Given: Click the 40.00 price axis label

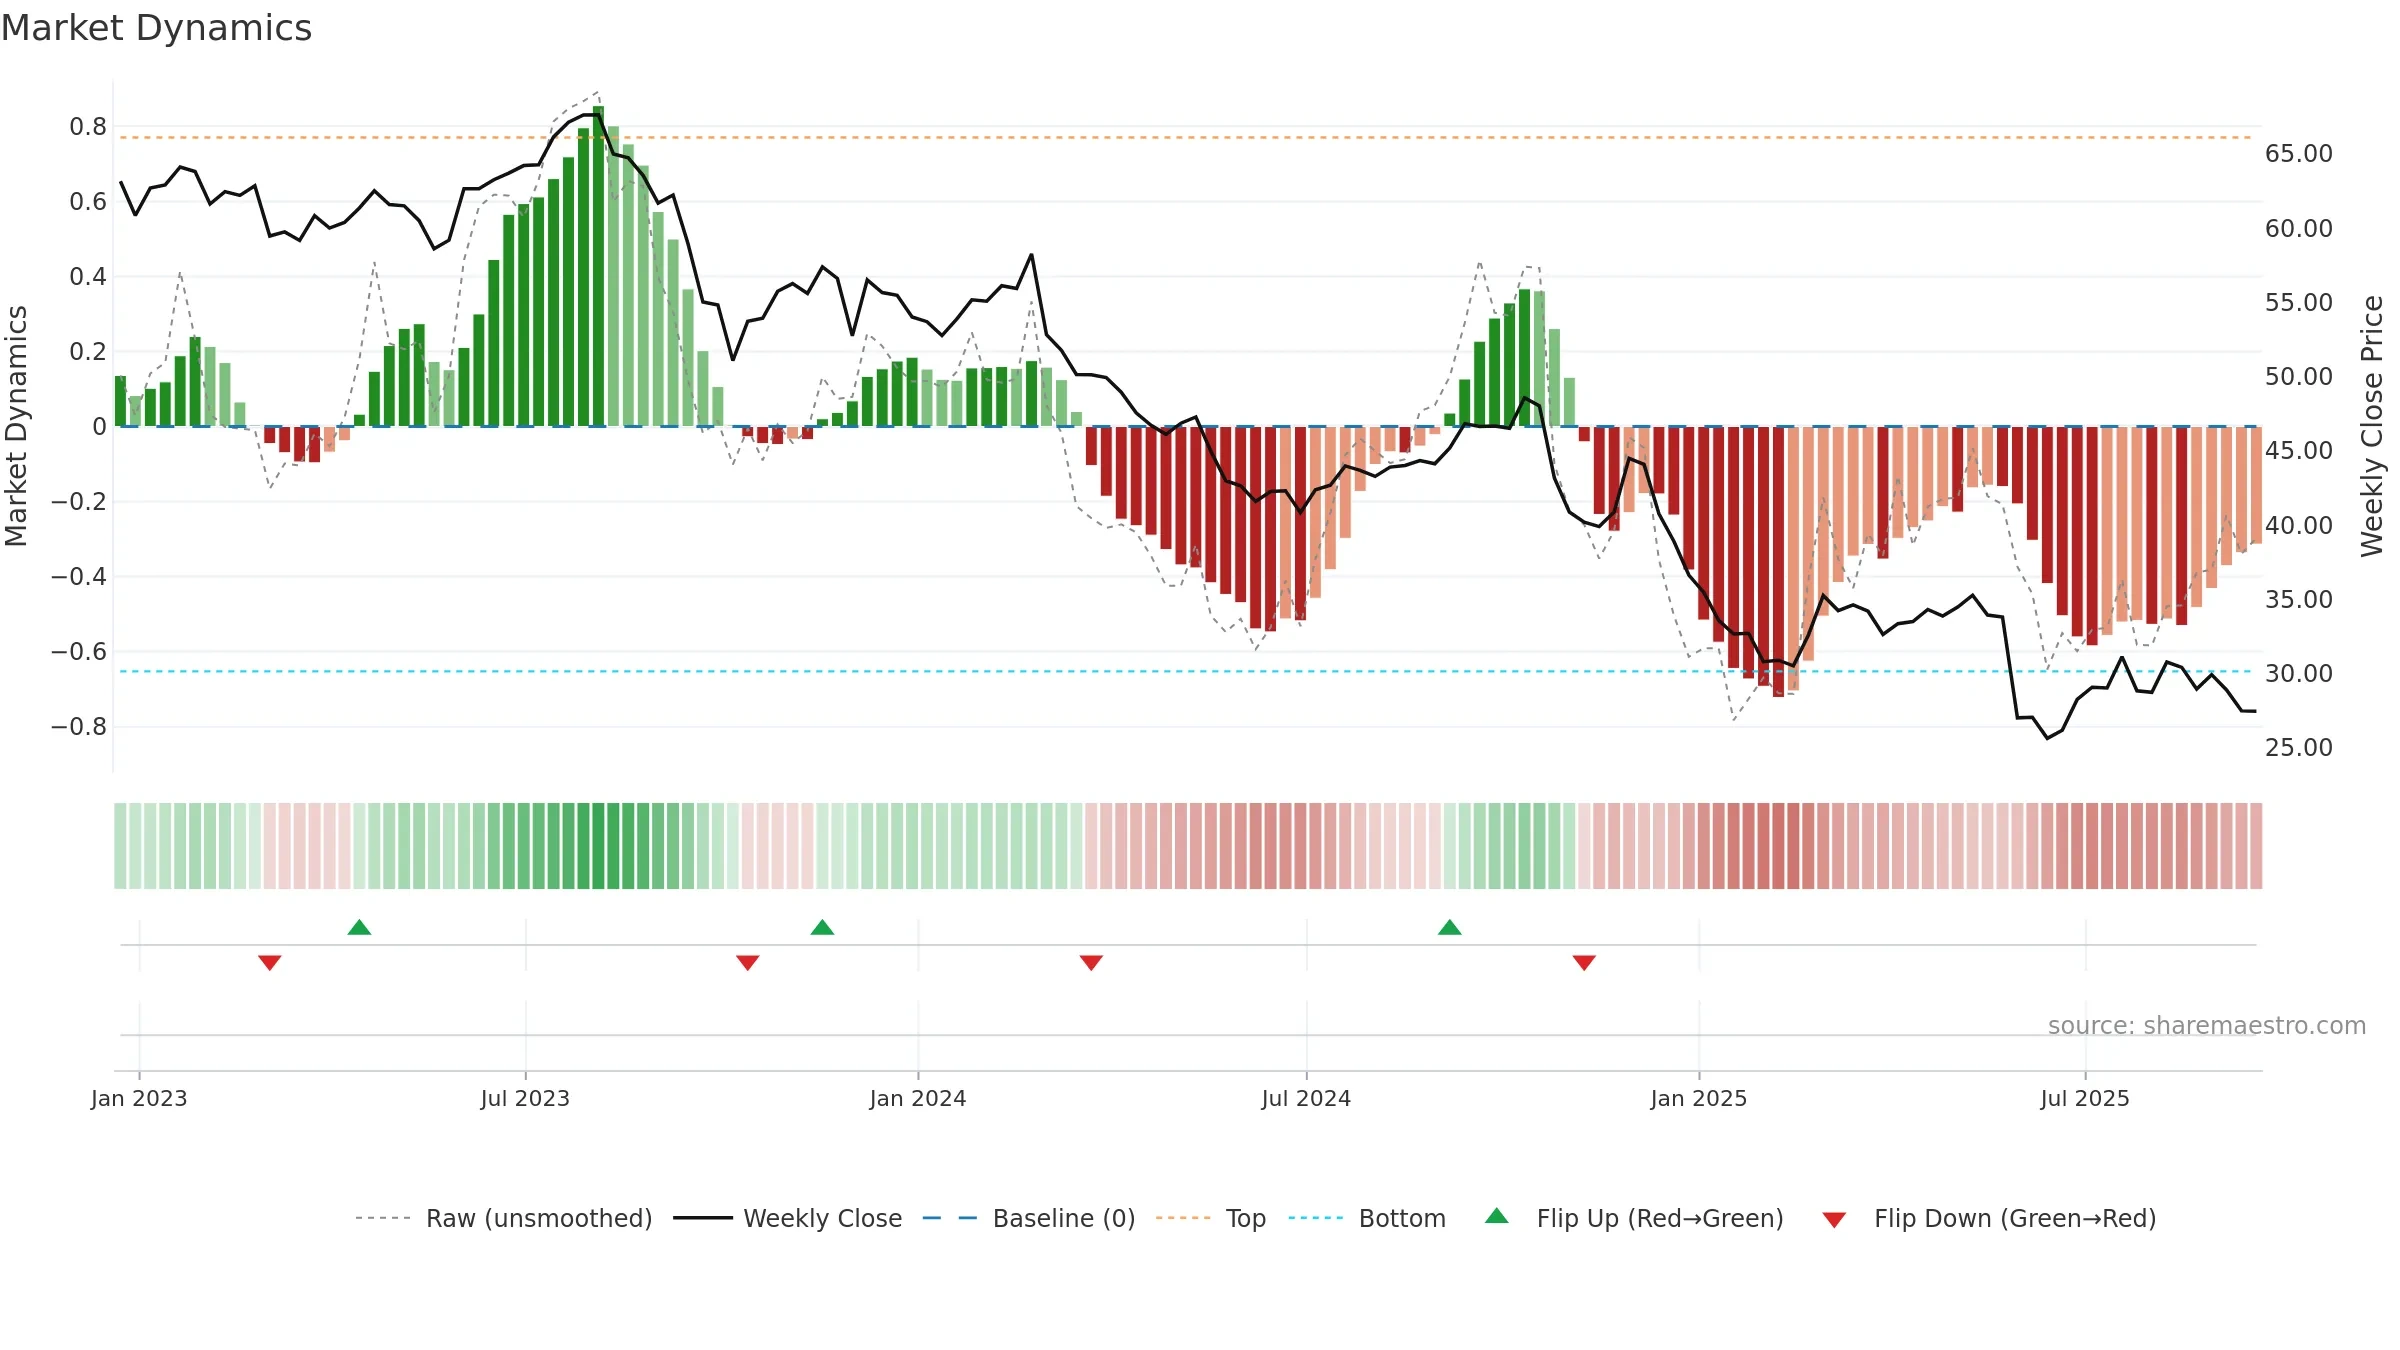Looking at the screenshot, I should 2299,525.
